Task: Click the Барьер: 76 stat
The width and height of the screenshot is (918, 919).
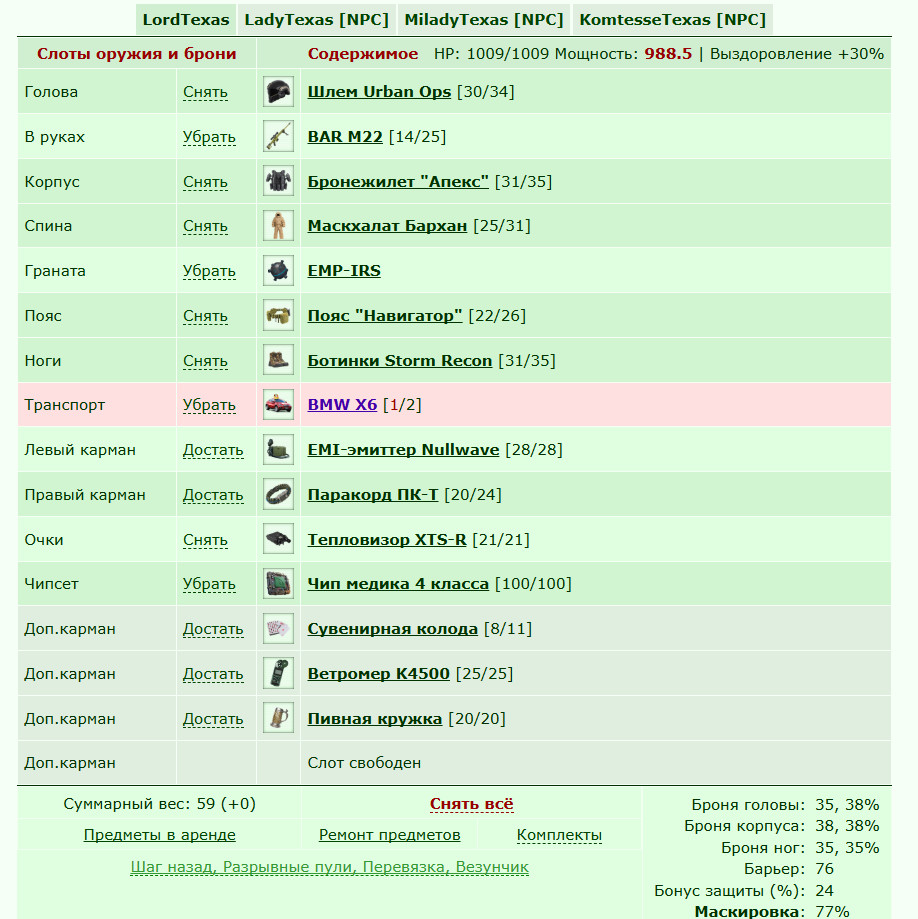Action: click(789, 869)
